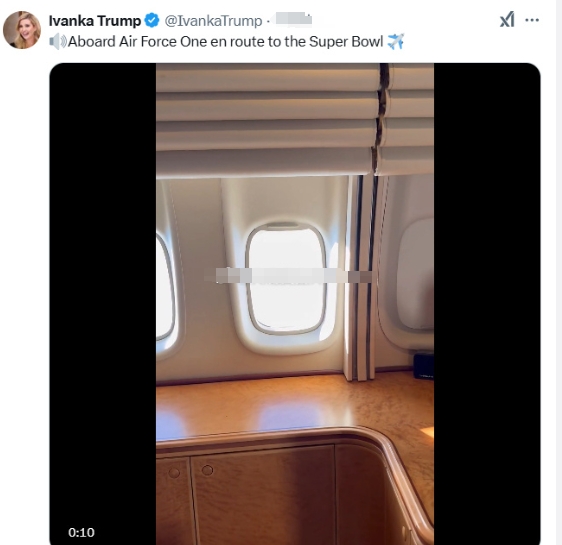Open Ivanka Trump's profile picture
The width and height of the screenshot is (562, 545).
(x=22, y=30)
